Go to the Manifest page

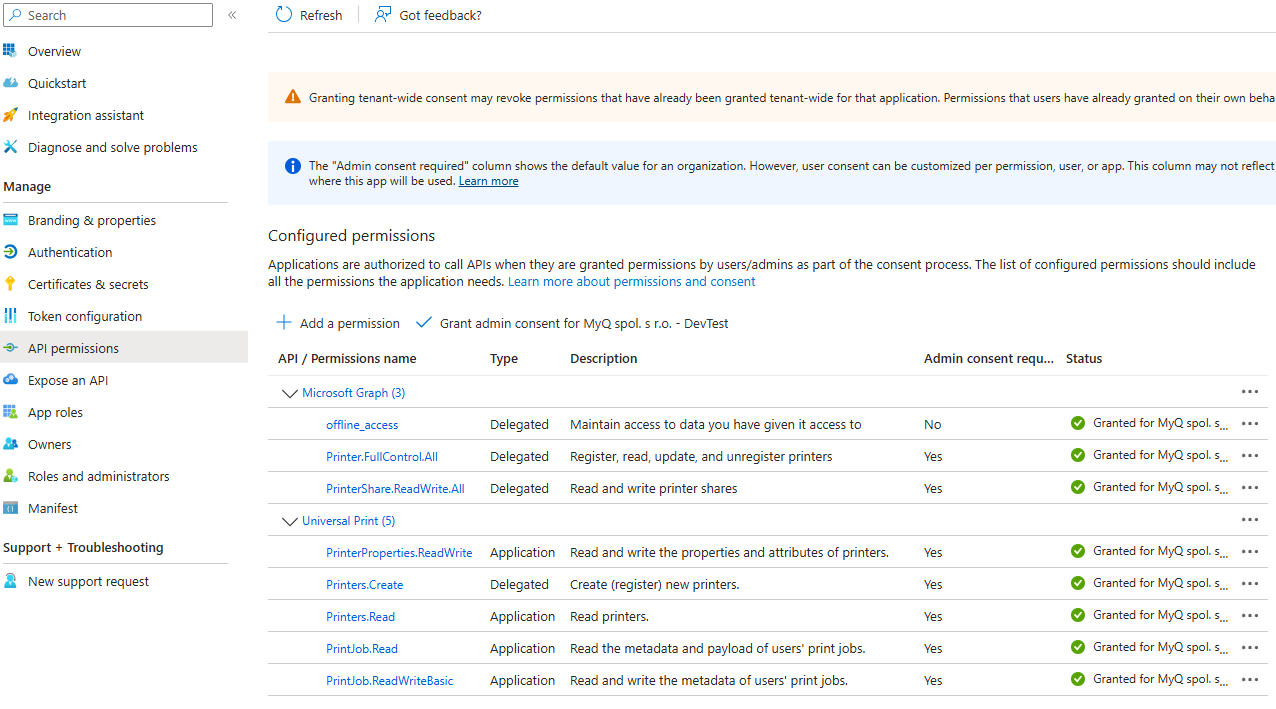pos(53,508)
